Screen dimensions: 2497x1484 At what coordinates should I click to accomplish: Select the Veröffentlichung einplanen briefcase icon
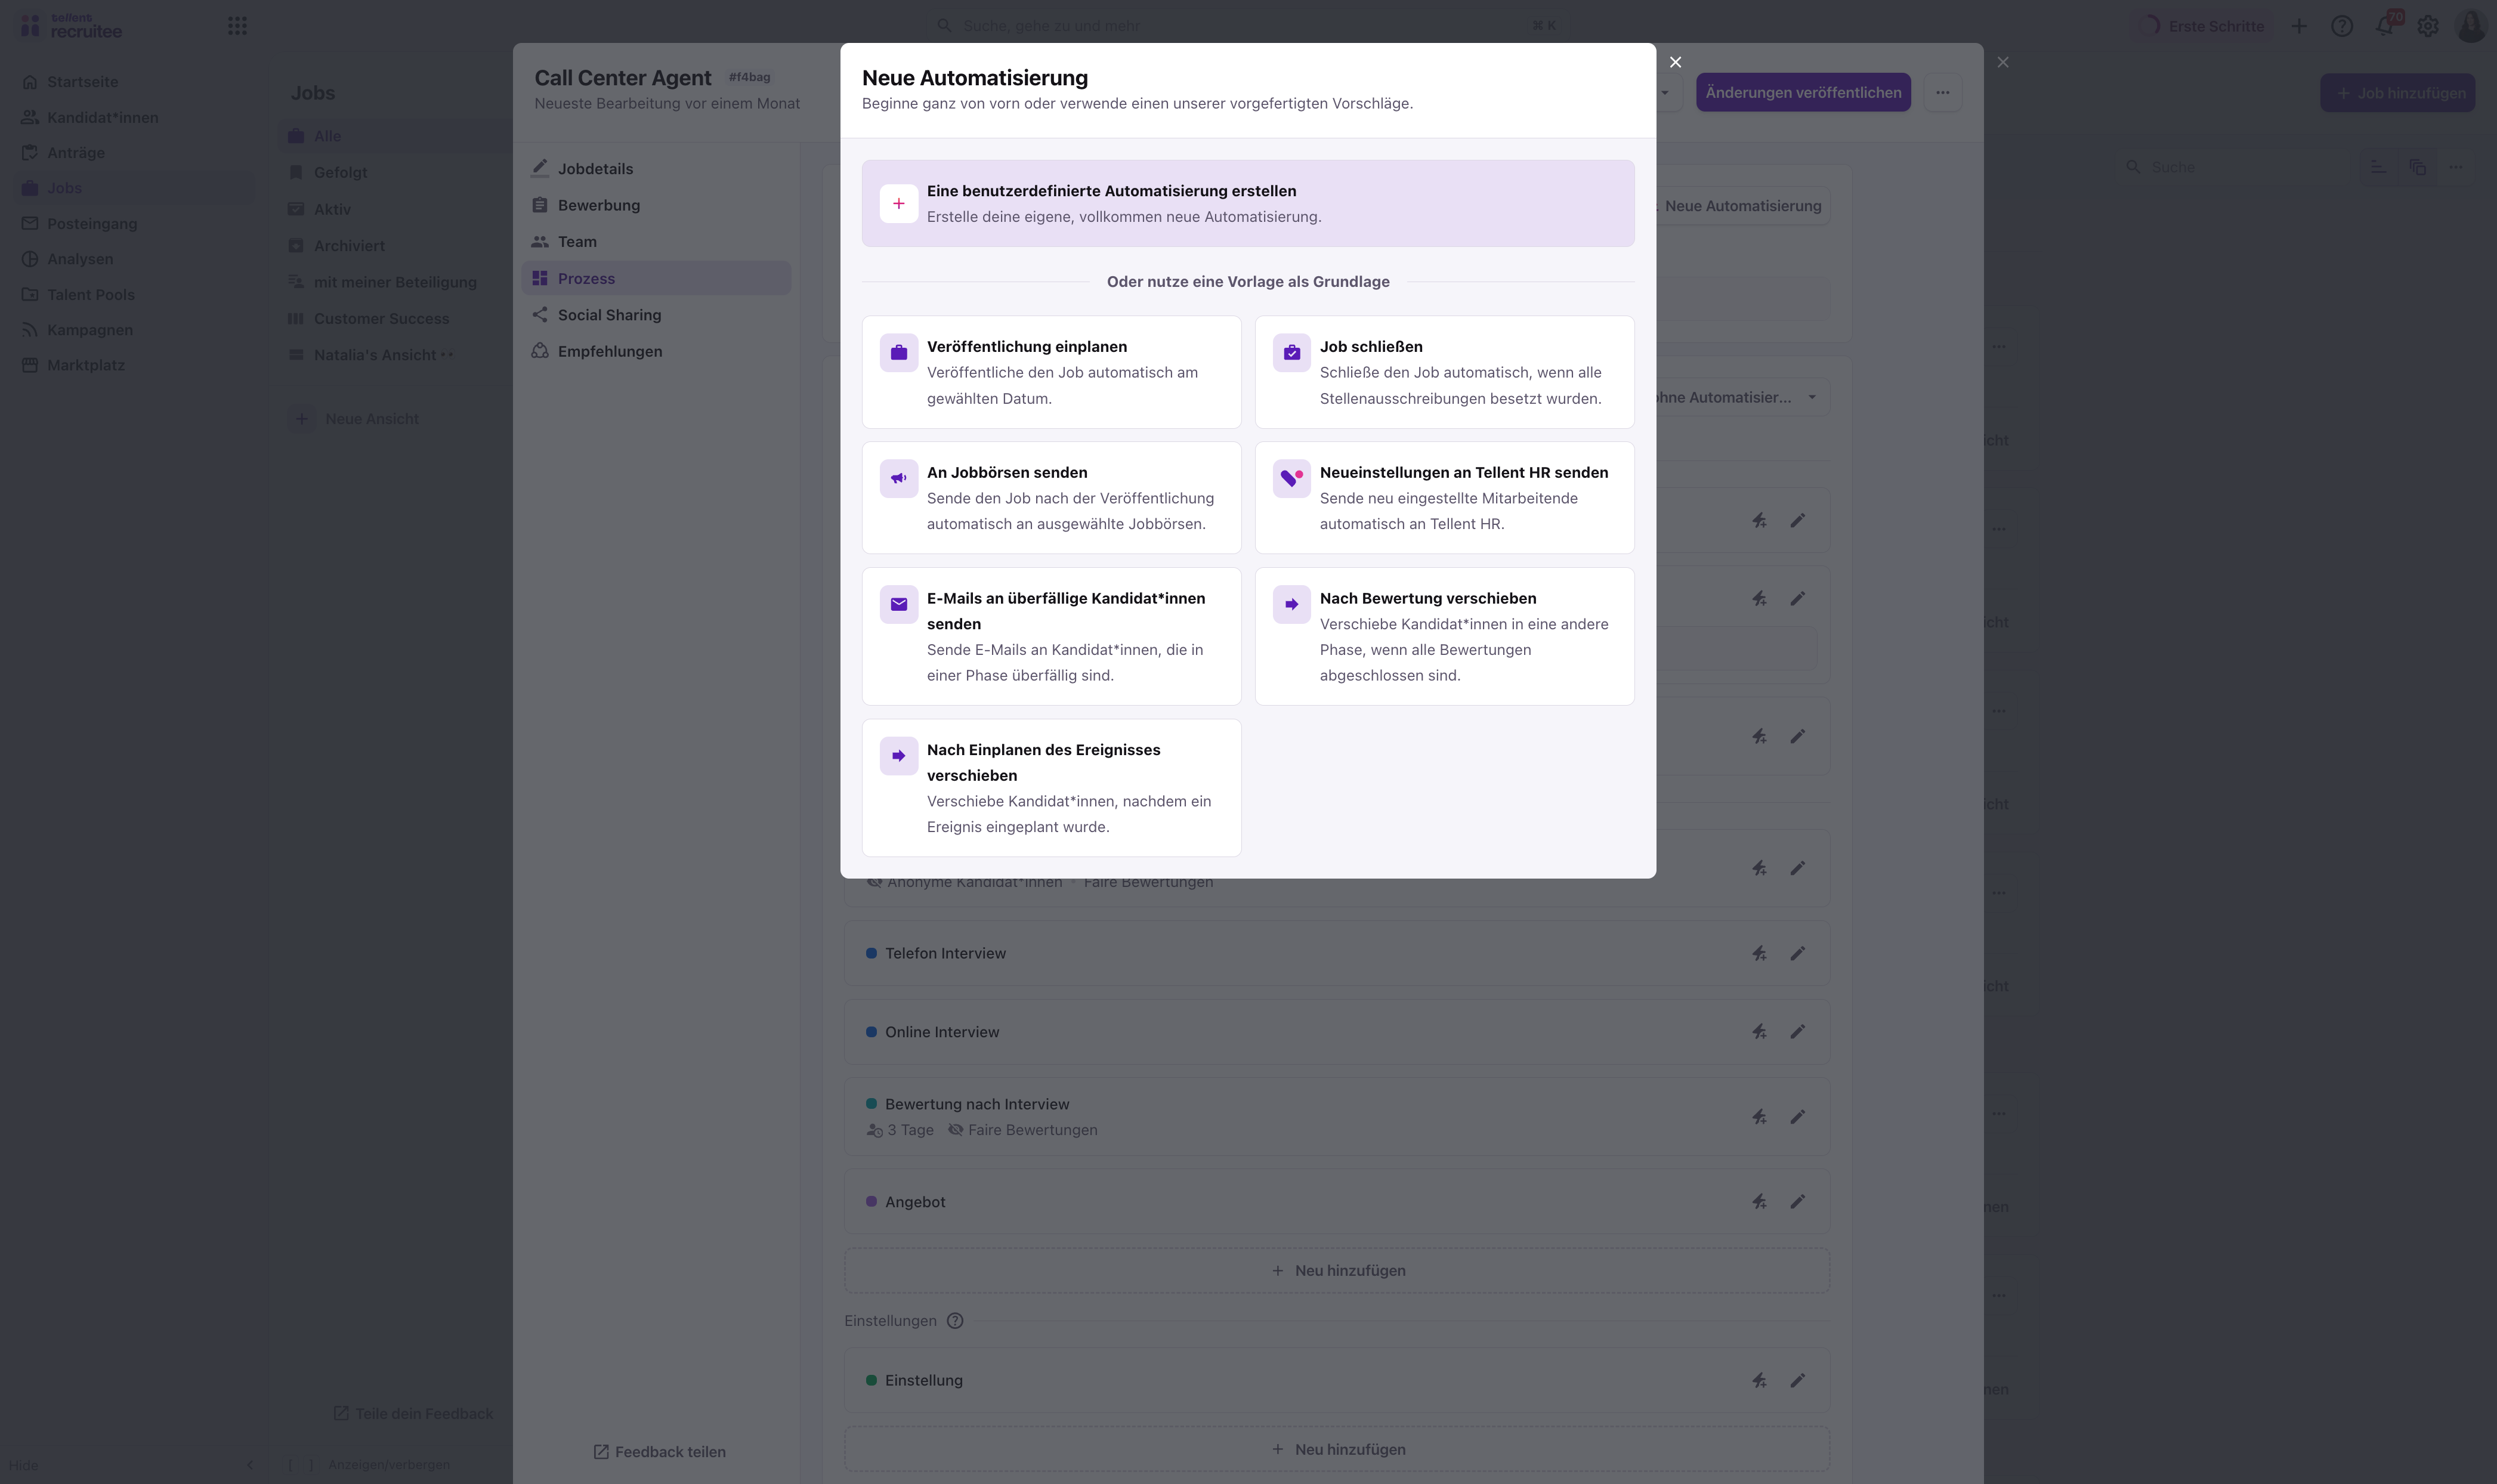click(898, 352)
